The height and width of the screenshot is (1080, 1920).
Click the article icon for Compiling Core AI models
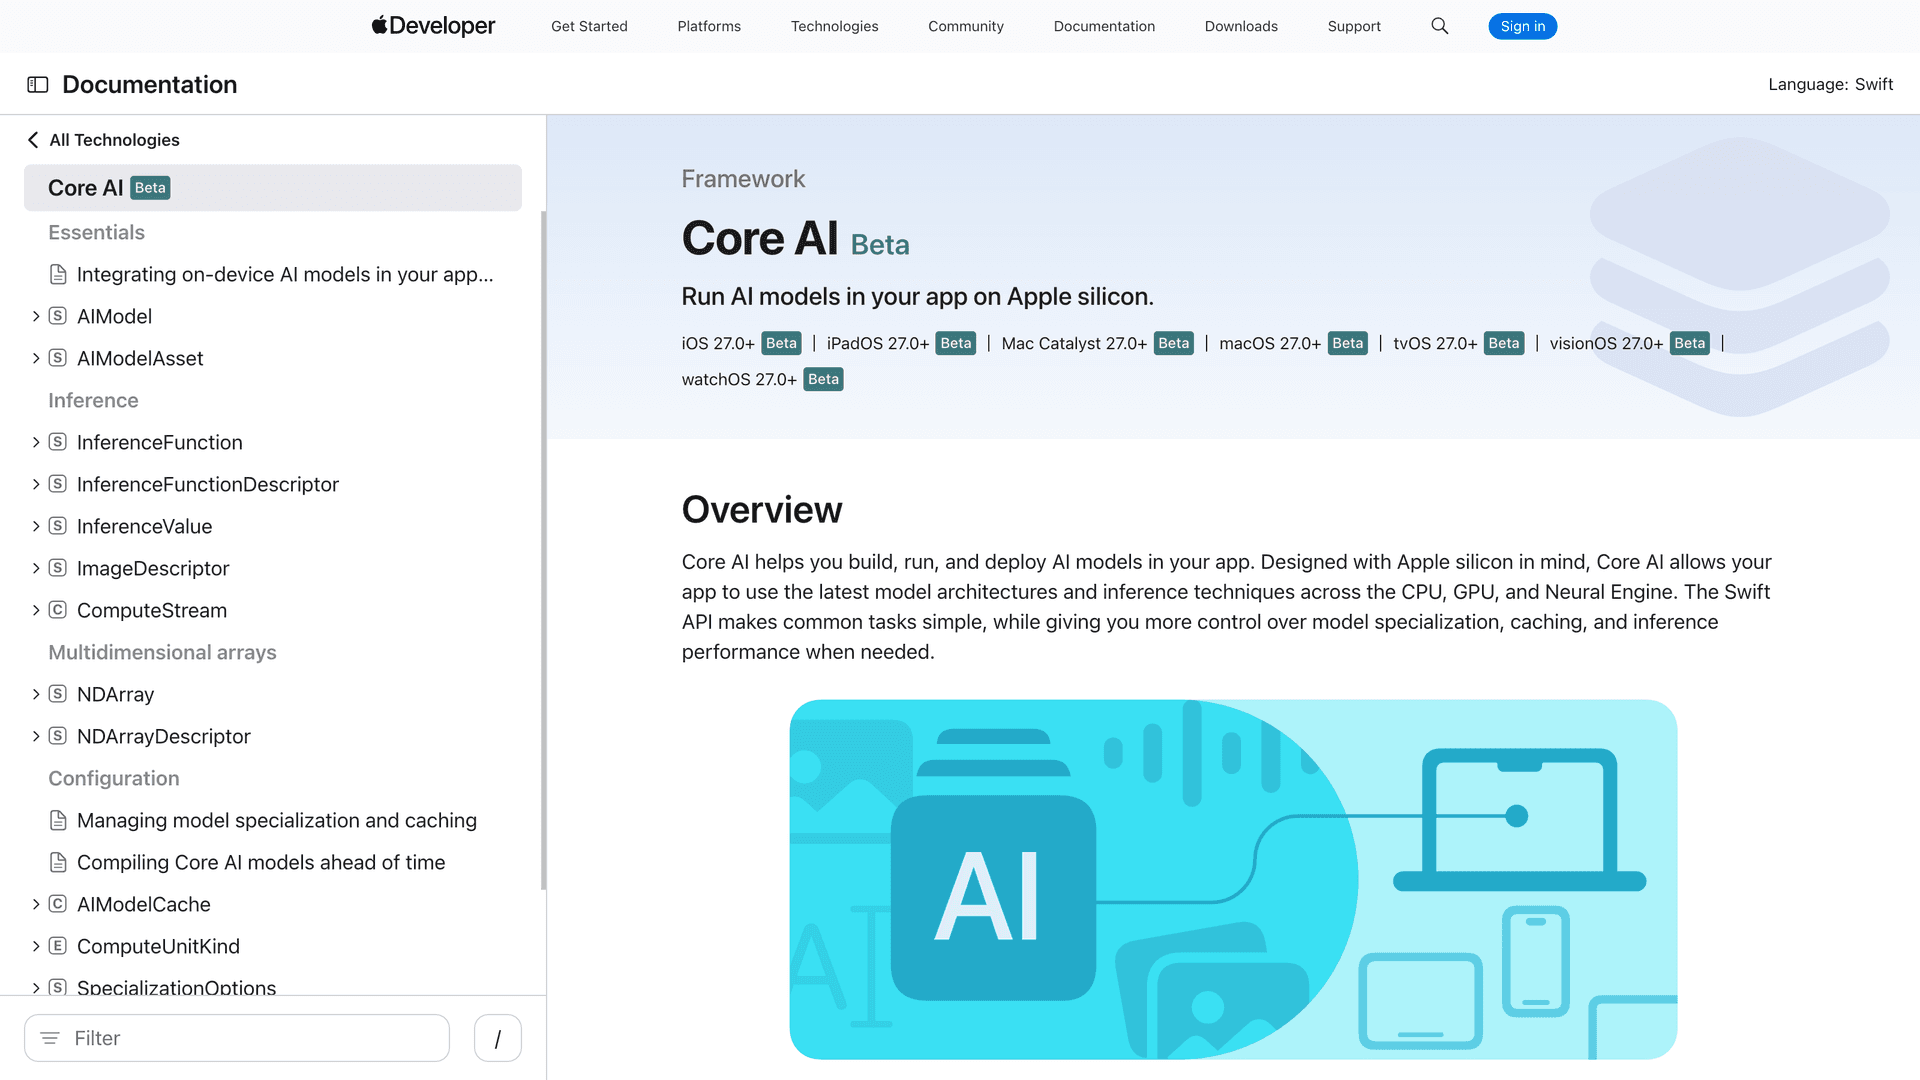tap(58, 862)
